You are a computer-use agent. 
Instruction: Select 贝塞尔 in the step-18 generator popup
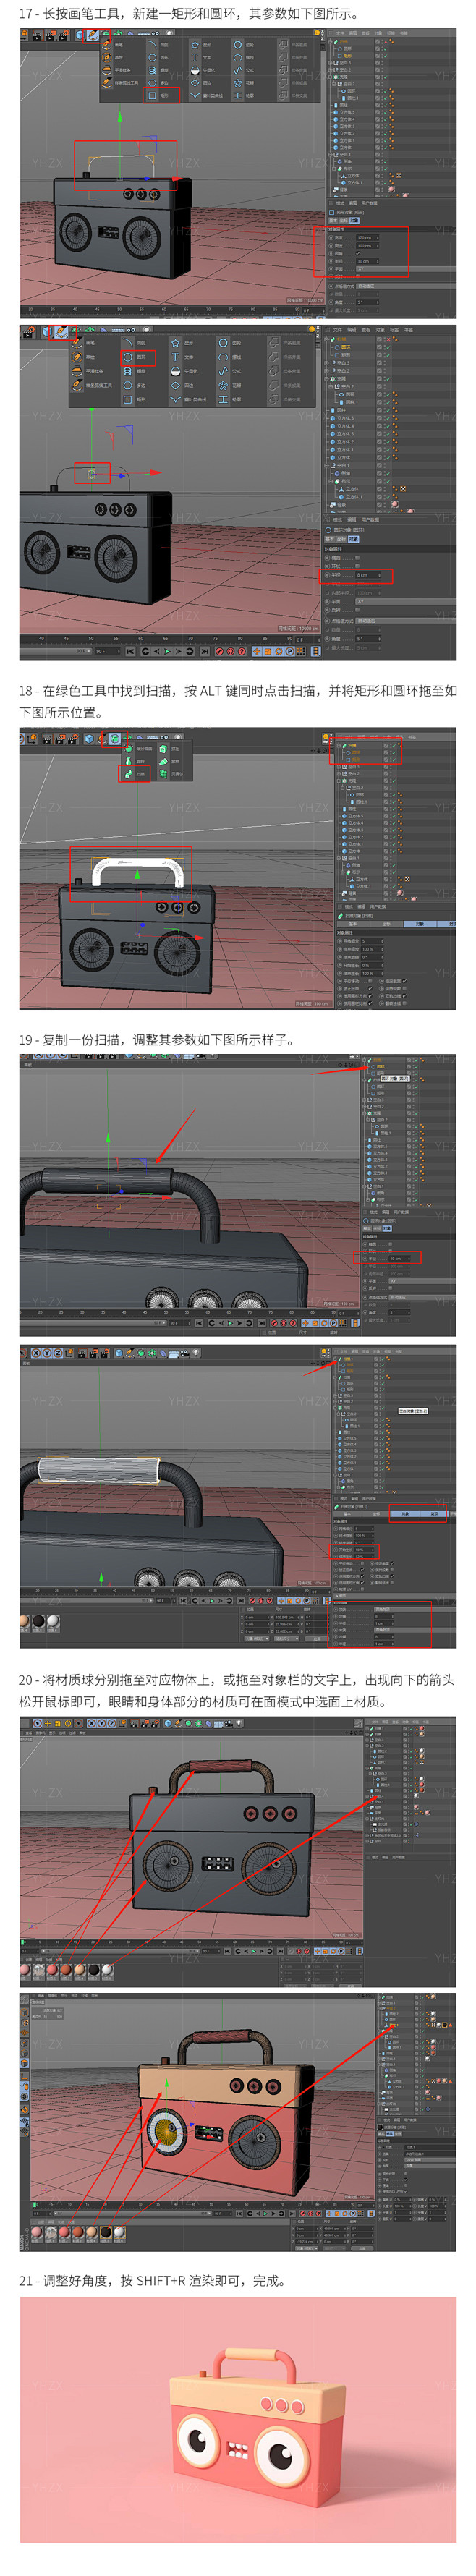[170, 775]
